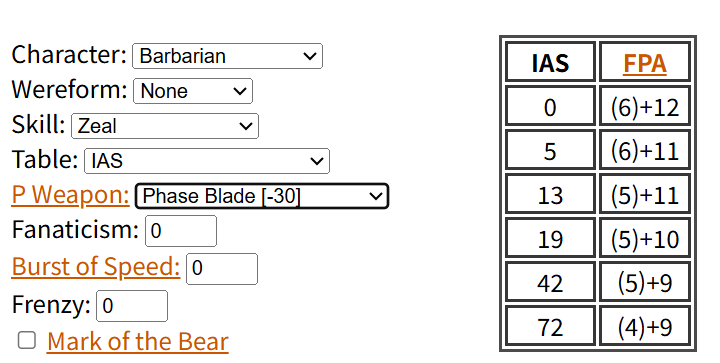The width and height of the screenshot is (720, 363).
Task: Expand the Phase Blade [-30] weapon dropdown
Action: coord(262,196)
